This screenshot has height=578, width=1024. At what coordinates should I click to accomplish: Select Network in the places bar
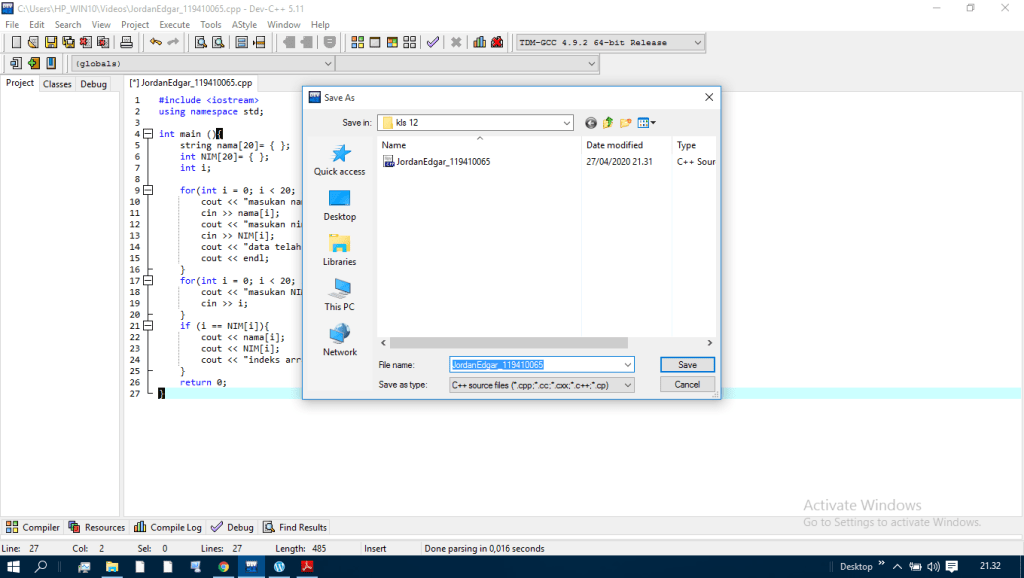[339, 340]
